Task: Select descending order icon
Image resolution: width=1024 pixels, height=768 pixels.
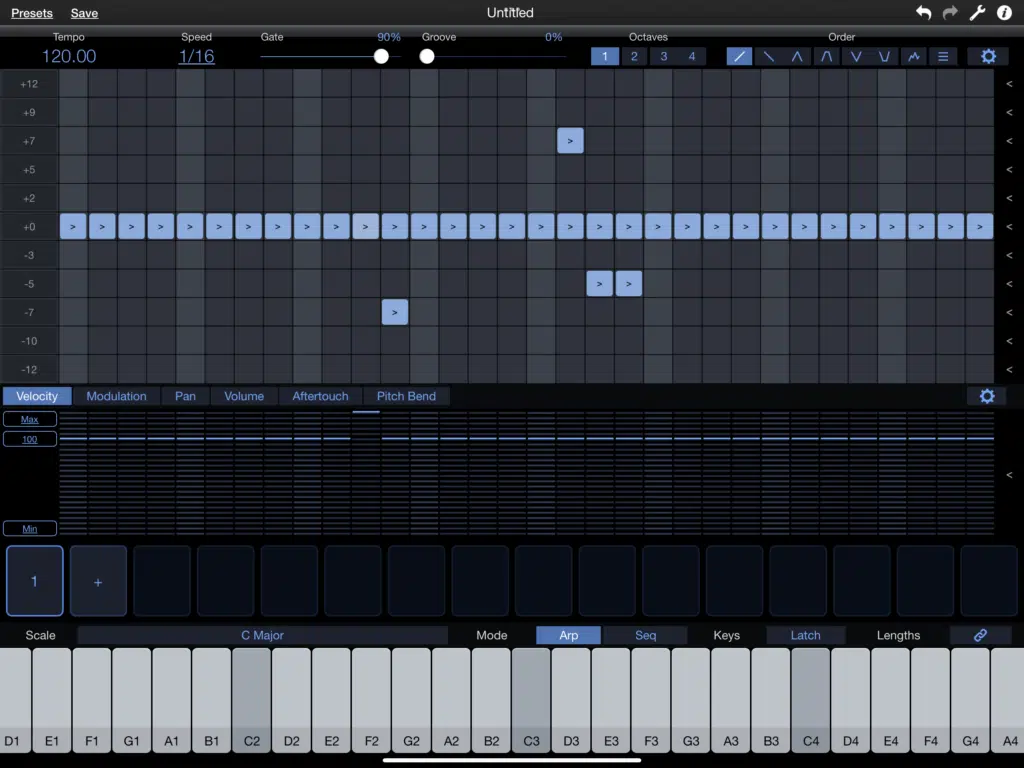Action: click(769, 56)
